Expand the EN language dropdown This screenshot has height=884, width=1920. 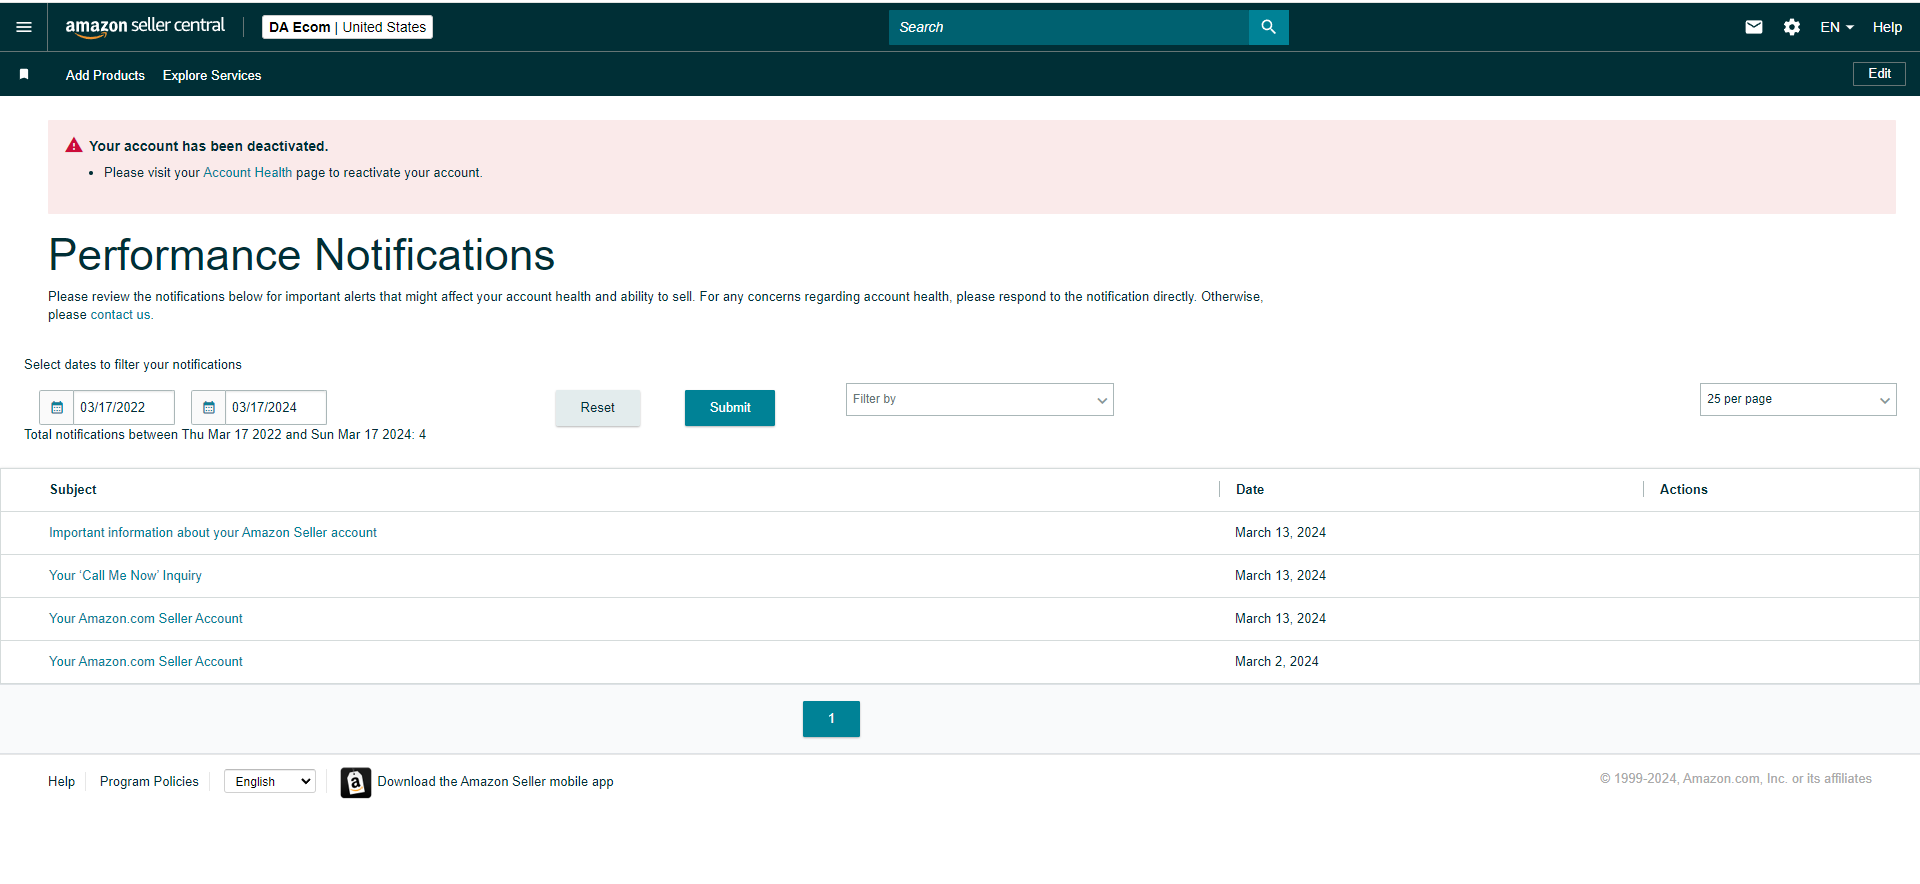pyautogui.click(x=1837, y=27)
